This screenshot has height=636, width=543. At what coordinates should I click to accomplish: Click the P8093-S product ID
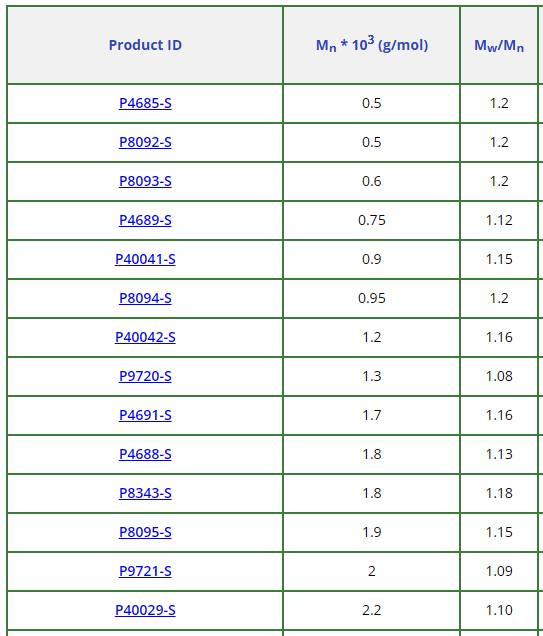pos(145,181)
